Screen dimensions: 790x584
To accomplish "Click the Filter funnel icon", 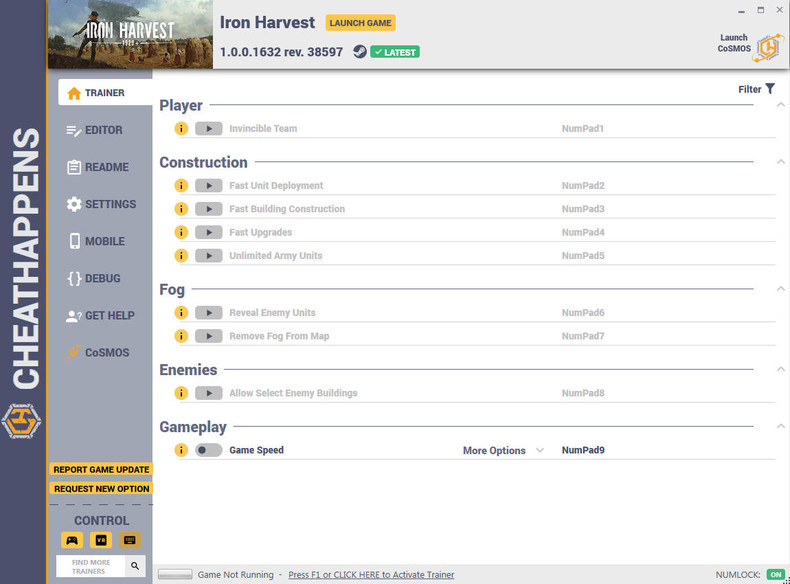I will coord(770,89).
